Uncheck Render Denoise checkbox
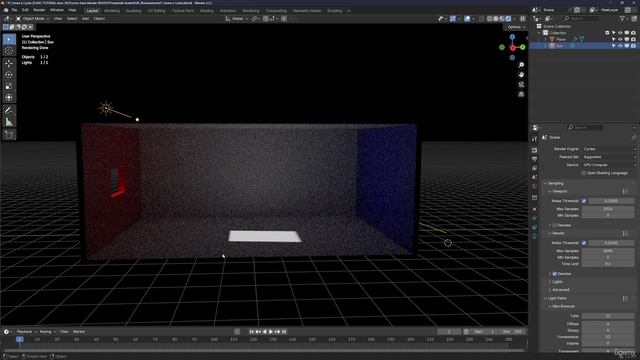 554,274
